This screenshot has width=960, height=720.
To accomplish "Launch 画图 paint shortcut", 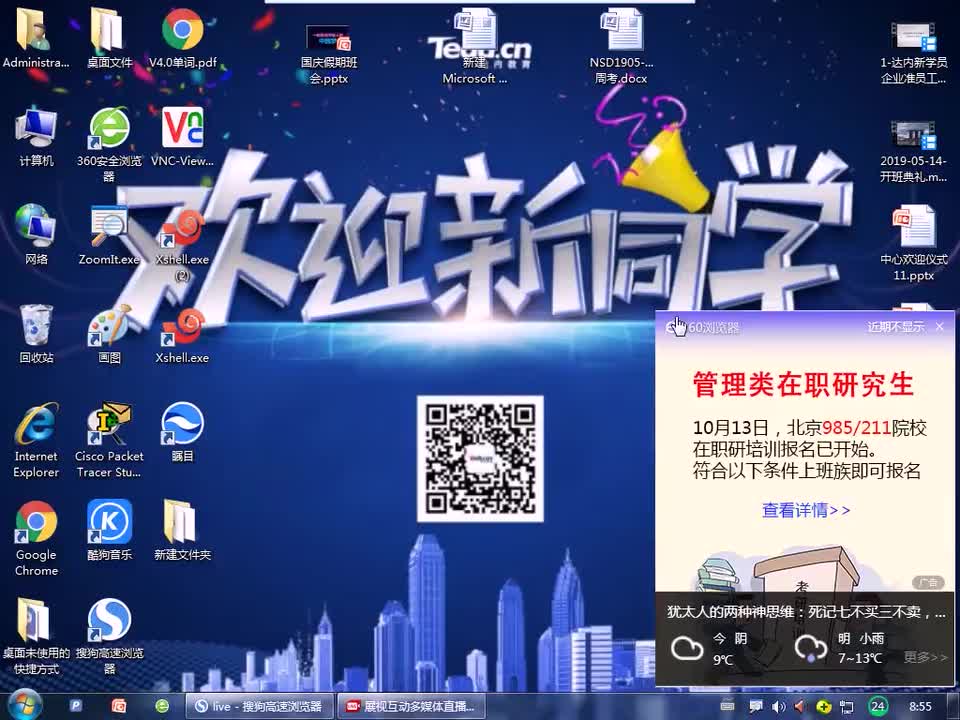I will (x=109, y=334).
